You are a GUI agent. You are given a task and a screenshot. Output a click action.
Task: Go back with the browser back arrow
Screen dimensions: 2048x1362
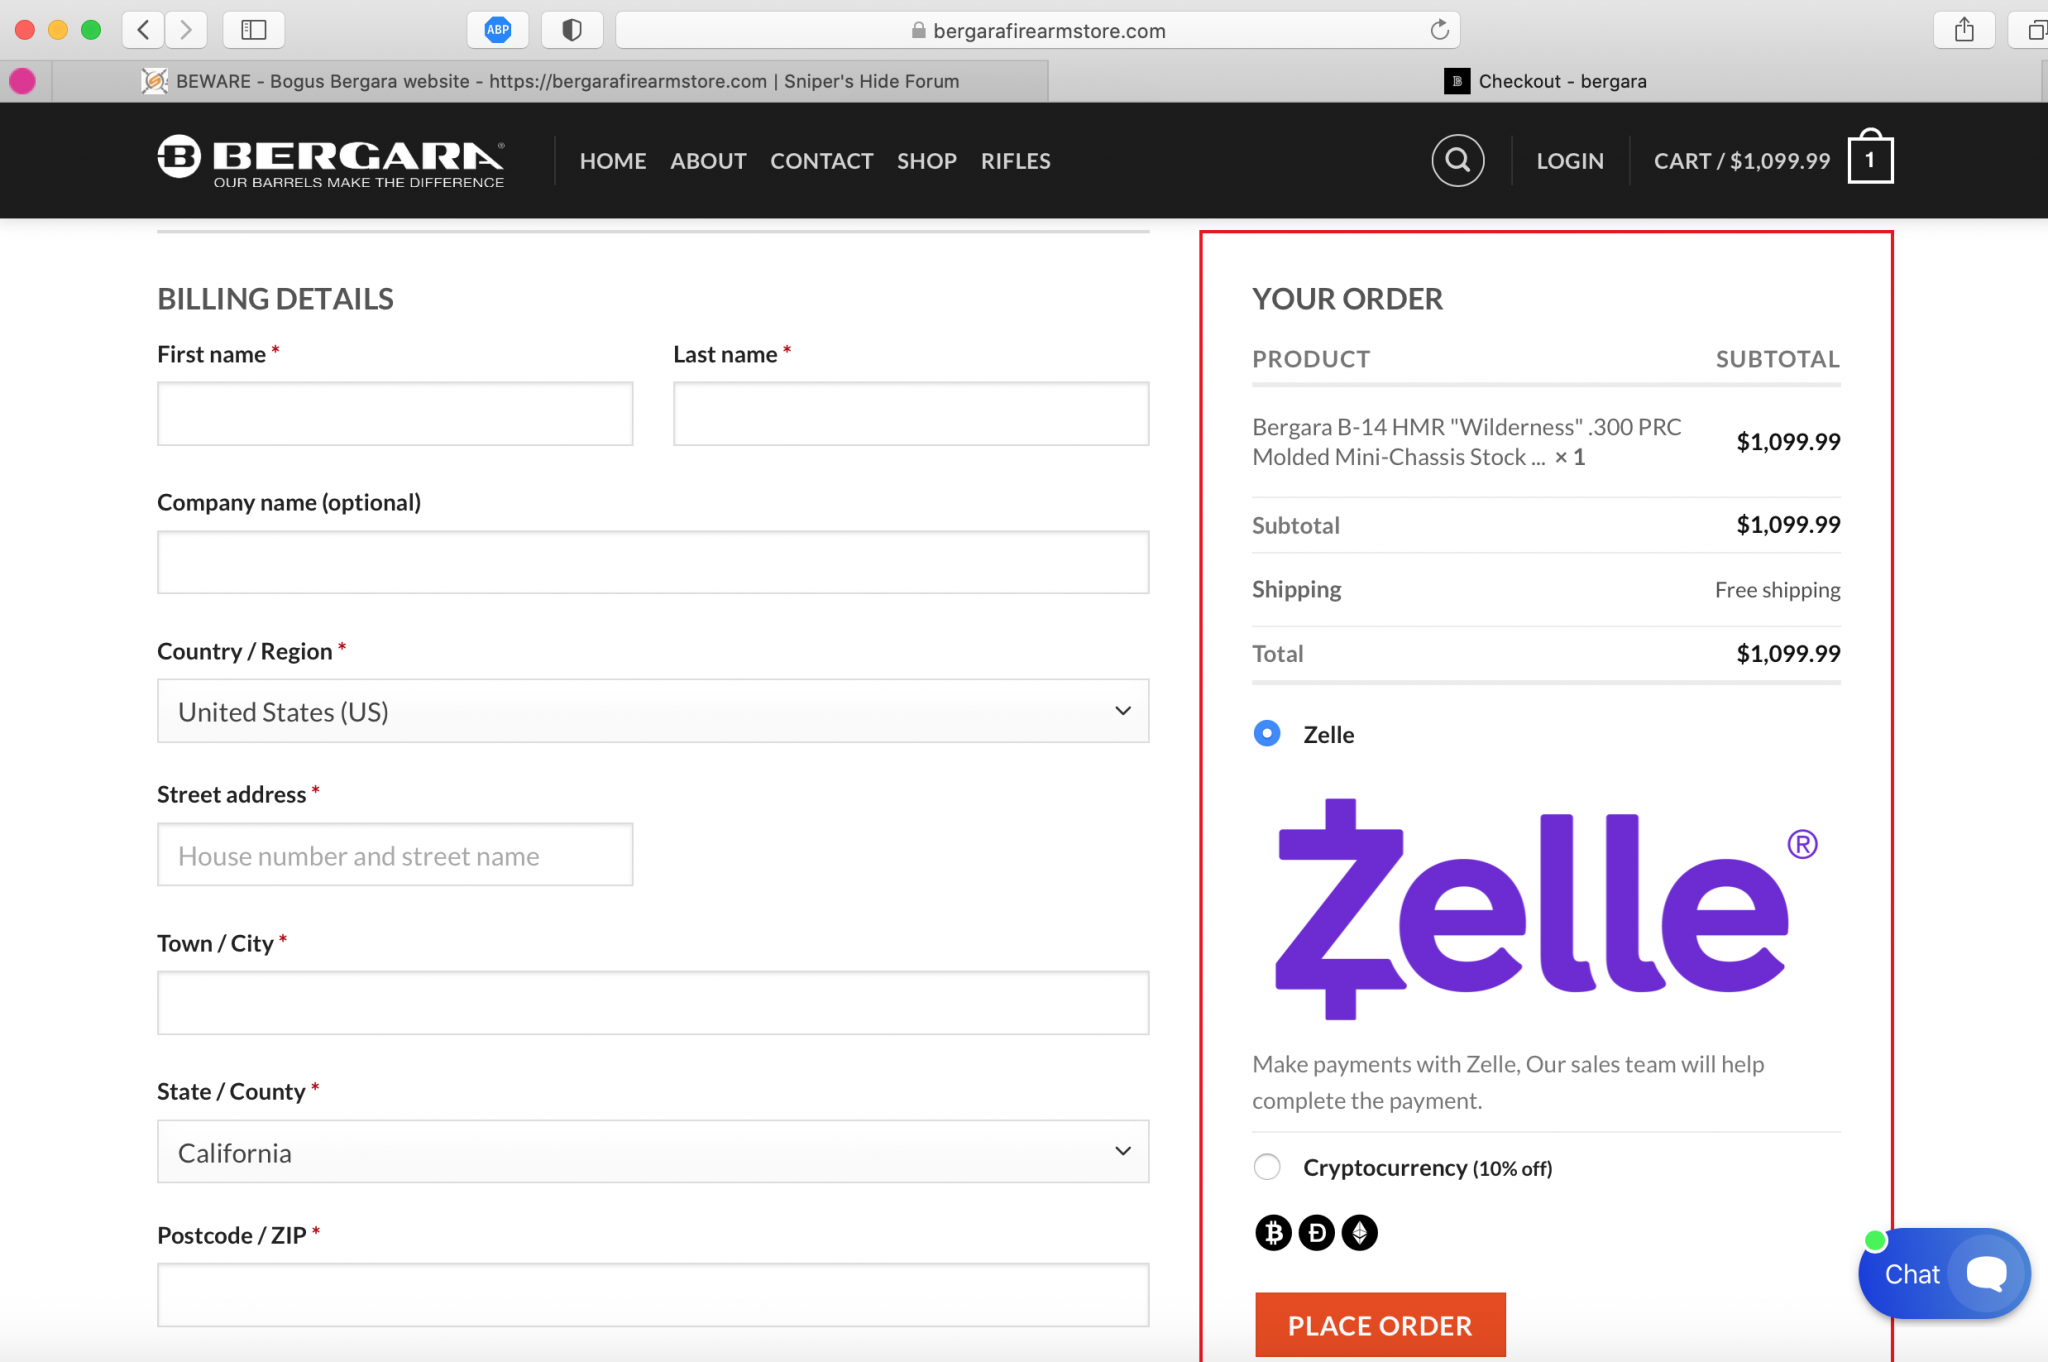point(144,30)
